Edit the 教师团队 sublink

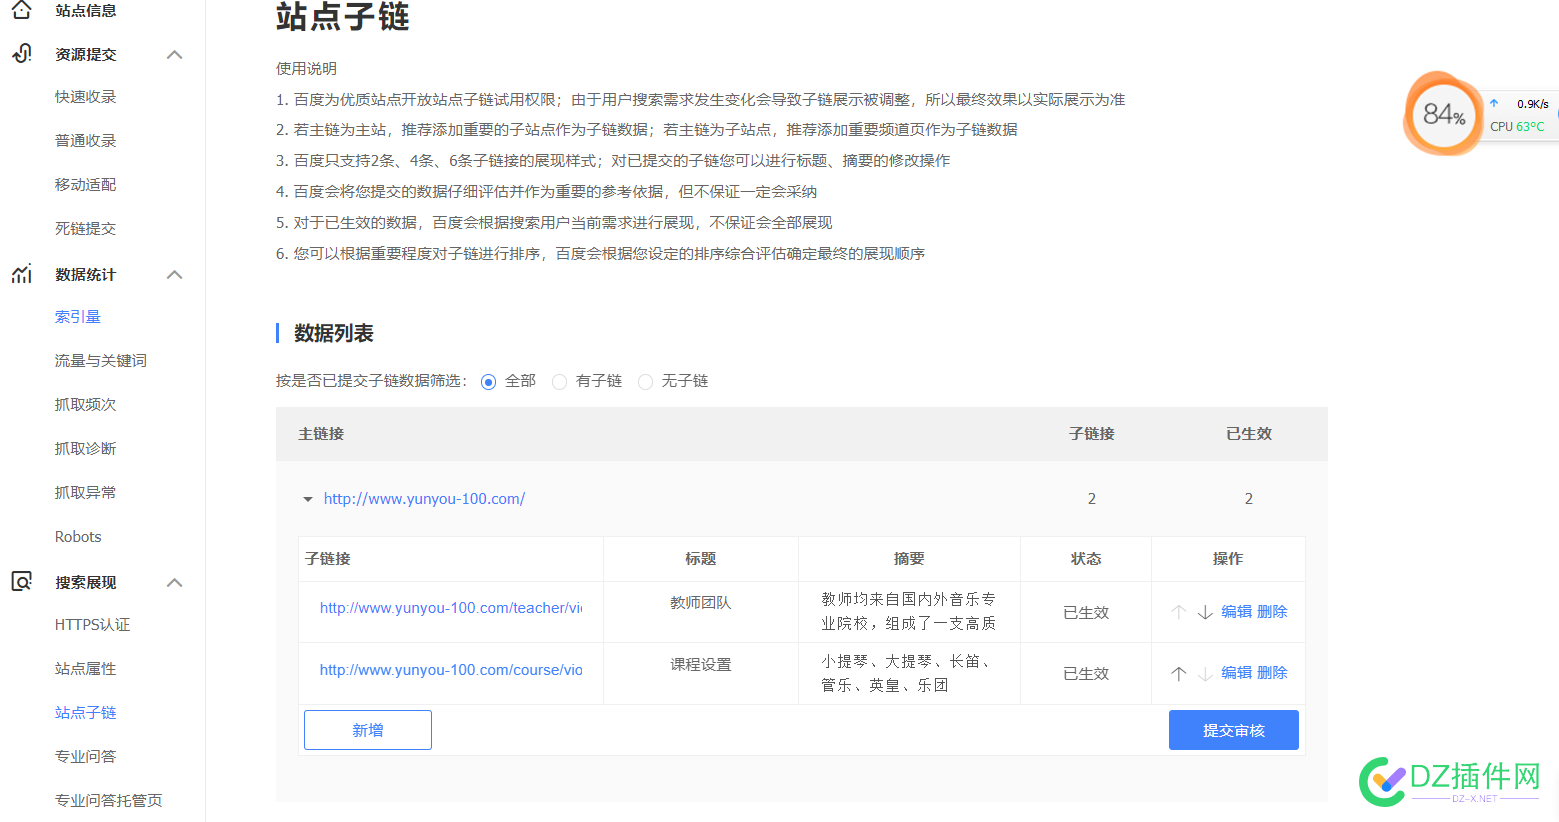[1237, 612]
